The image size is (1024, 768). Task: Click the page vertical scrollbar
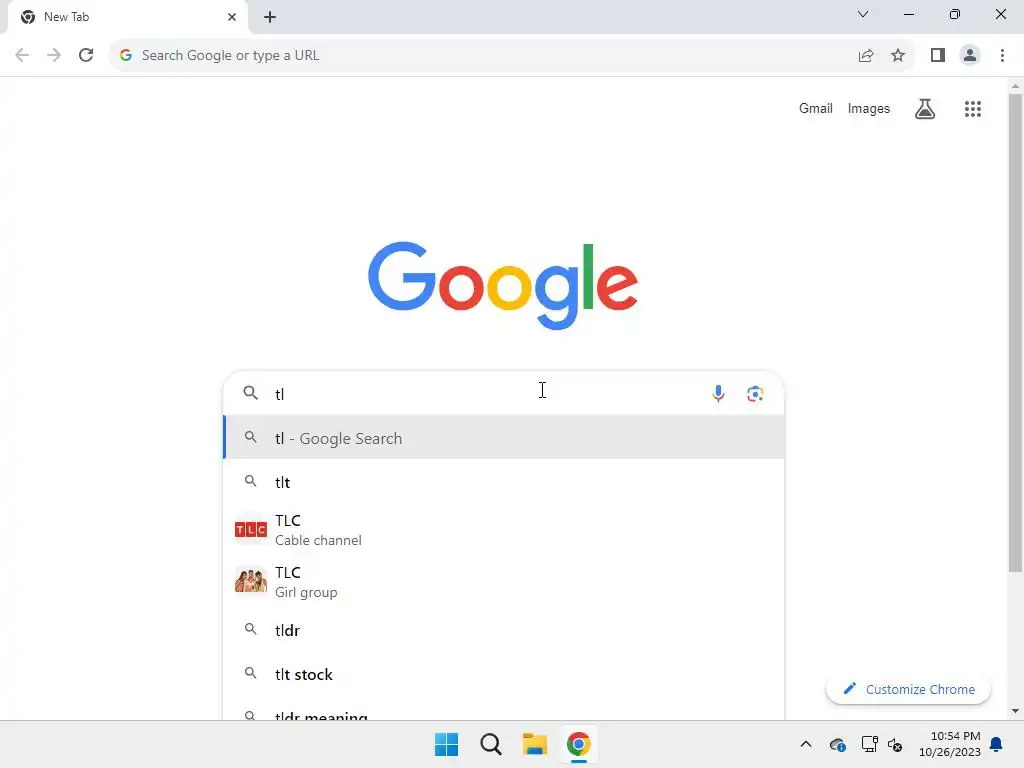pyautogui.click(x=1015, y=333)
